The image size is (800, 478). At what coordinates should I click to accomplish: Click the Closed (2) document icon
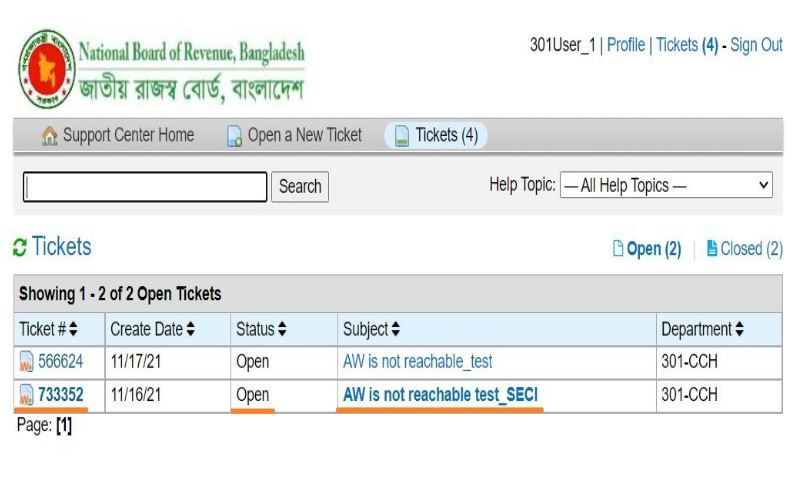point(712,249)
